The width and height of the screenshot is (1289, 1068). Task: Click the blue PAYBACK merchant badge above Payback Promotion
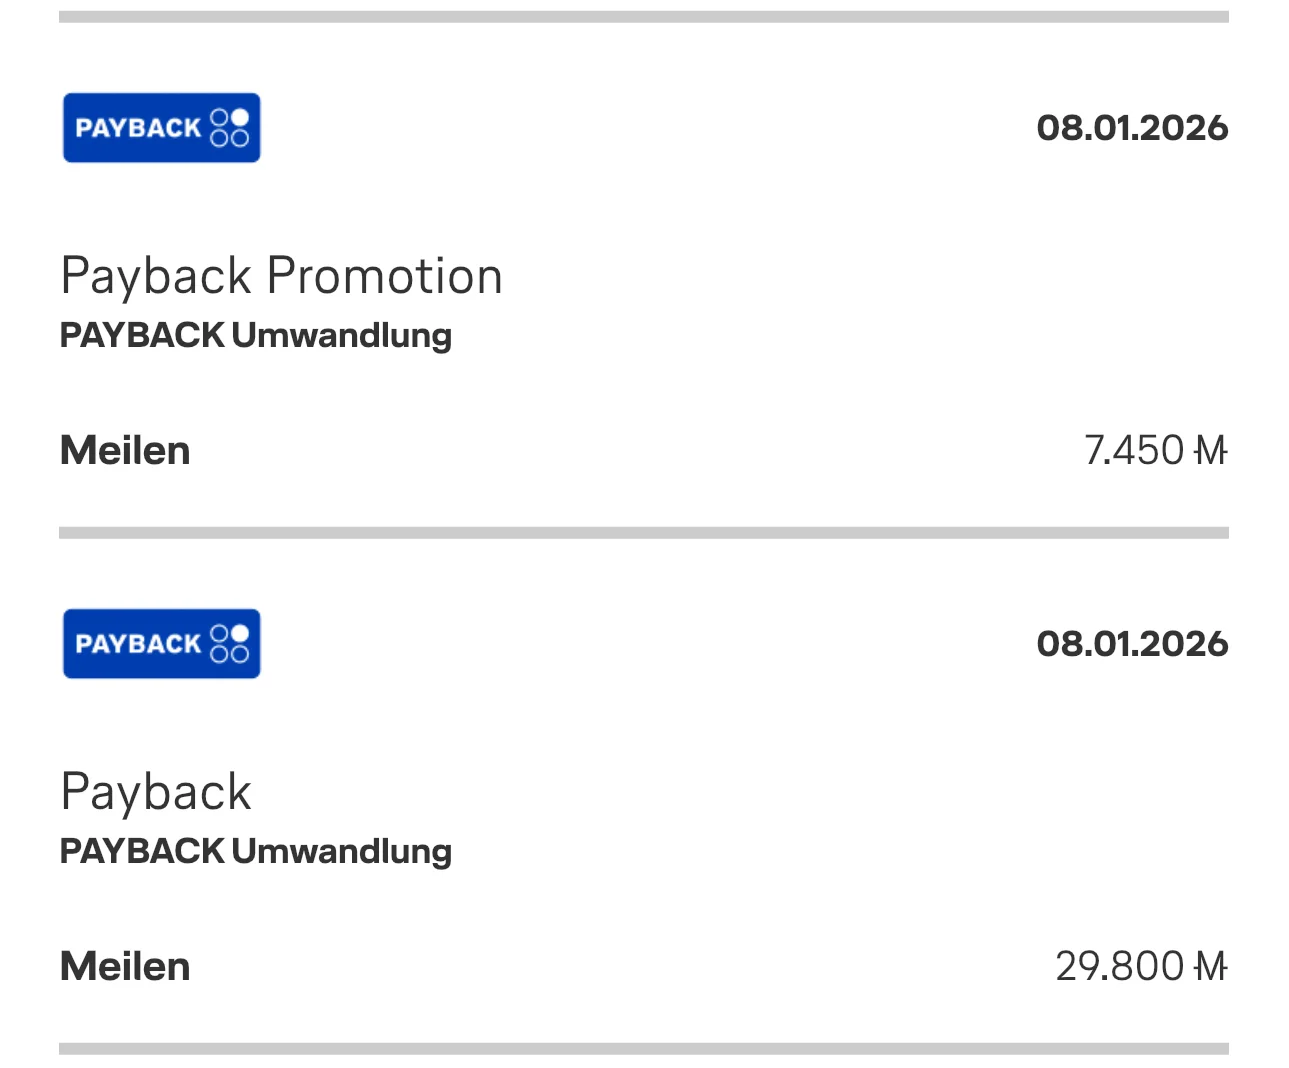coord(161,126)
